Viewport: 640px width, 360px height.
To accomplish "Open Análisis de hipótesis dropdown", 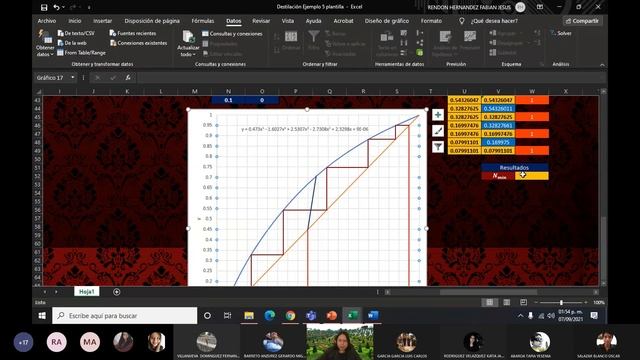I will point(445,43).
